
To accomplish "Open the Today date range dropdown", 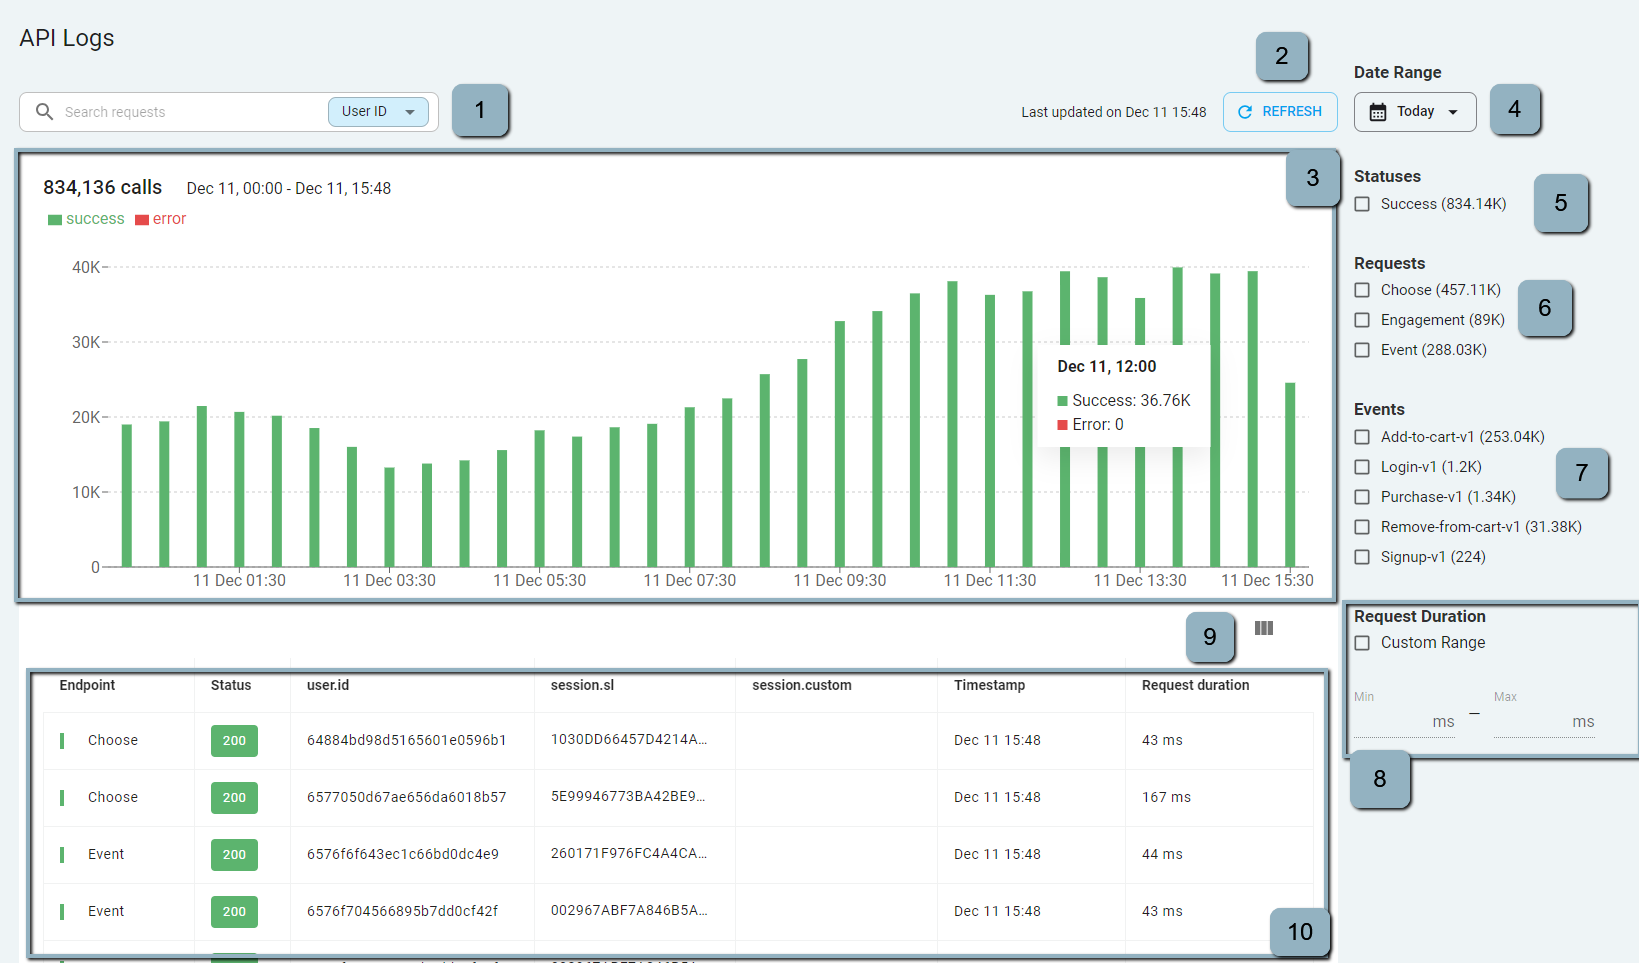I will tap(1415, 112).
